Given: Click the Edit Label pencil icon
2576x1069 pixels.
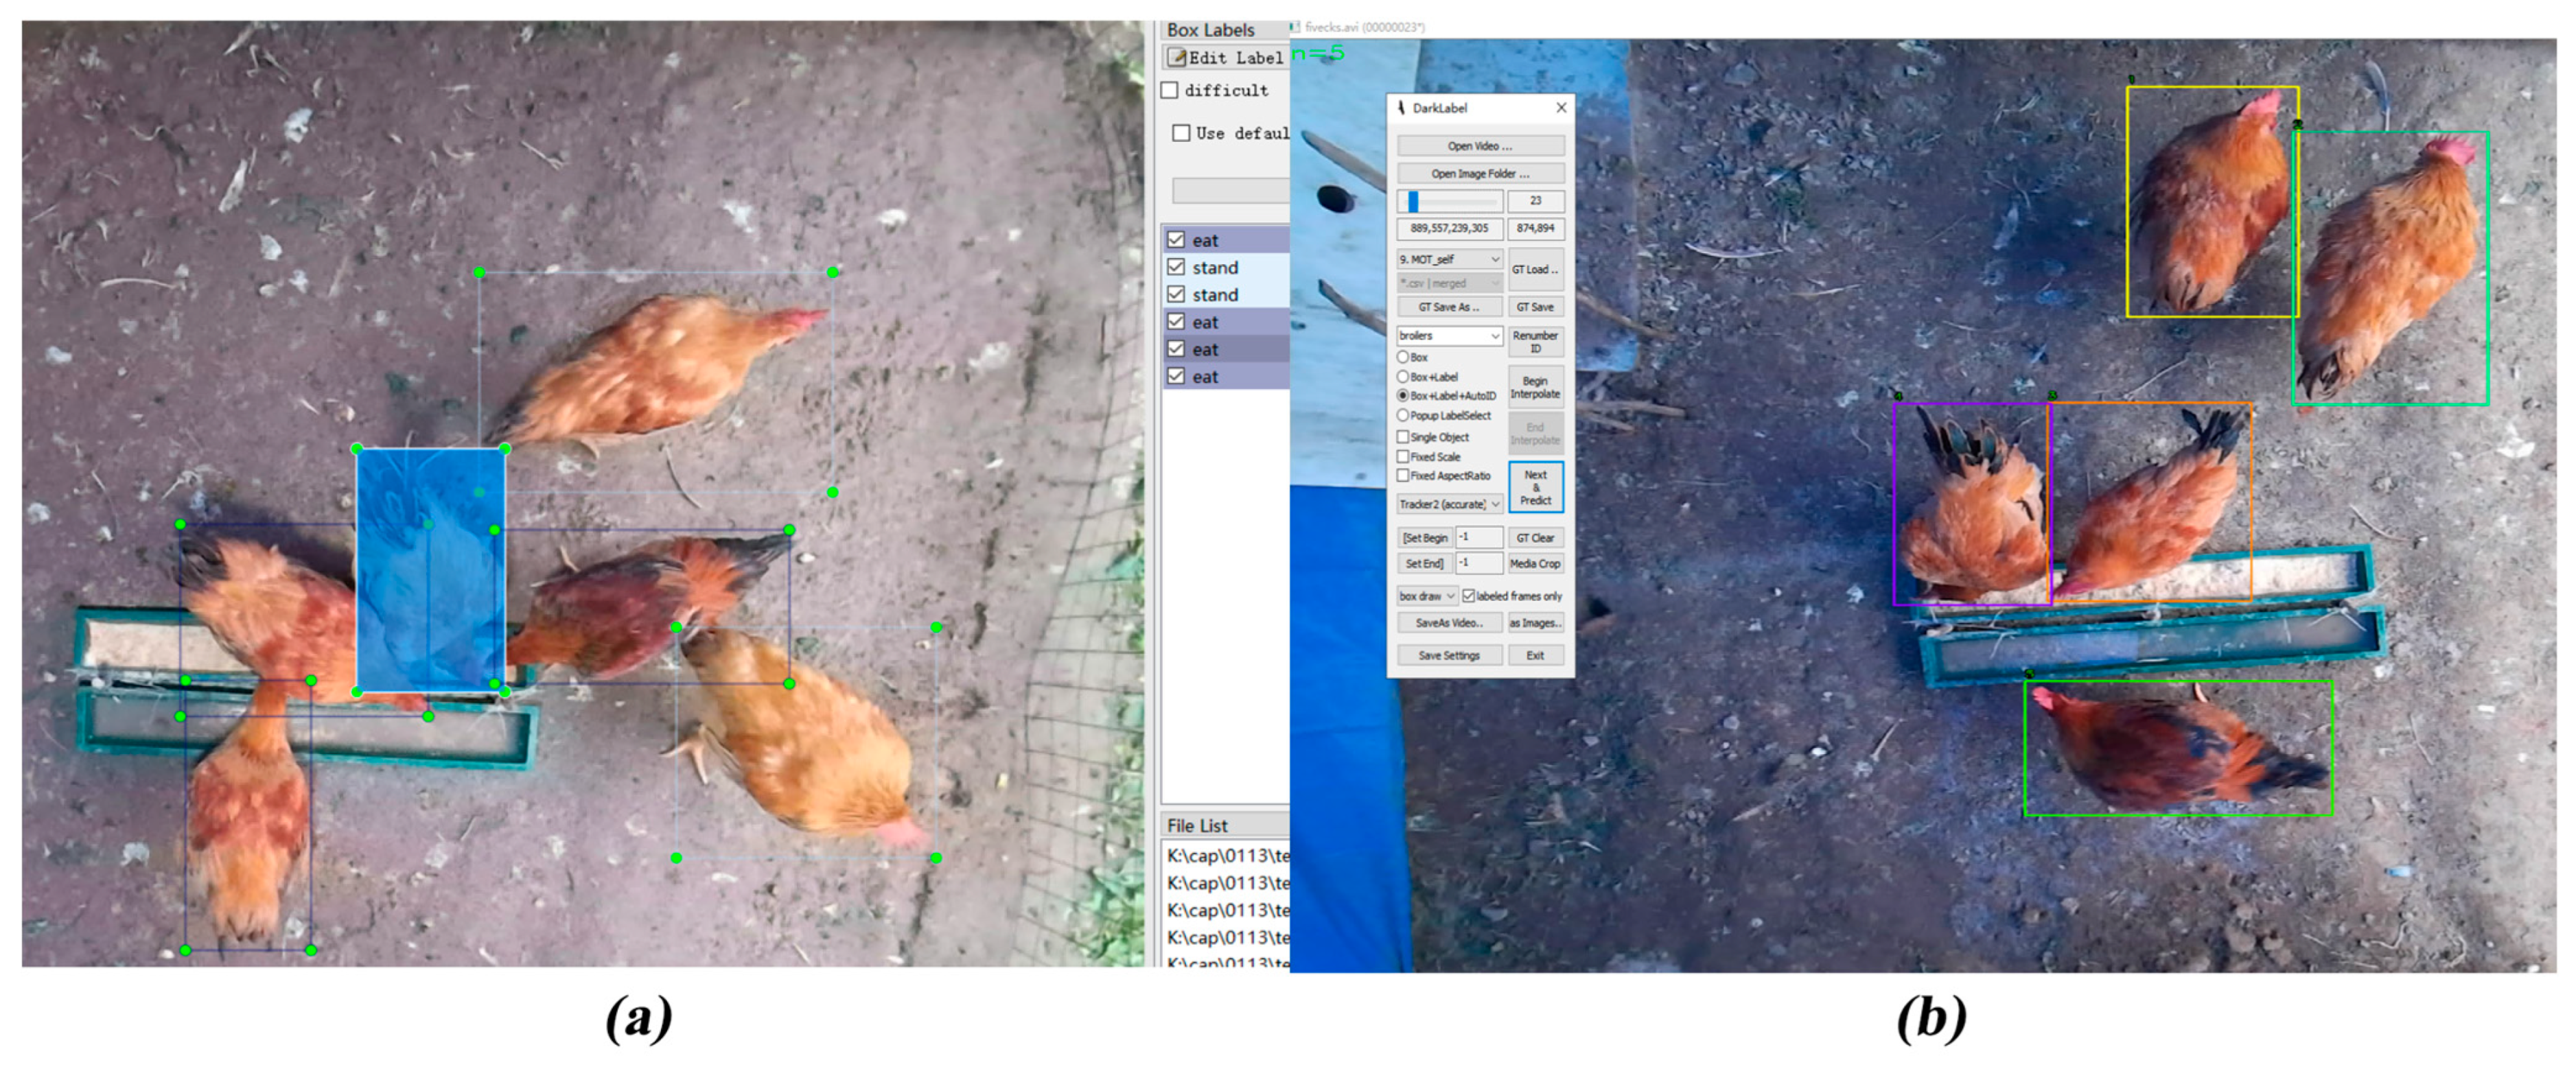Looking at the screenshot, I should [x=1177, y=58].
